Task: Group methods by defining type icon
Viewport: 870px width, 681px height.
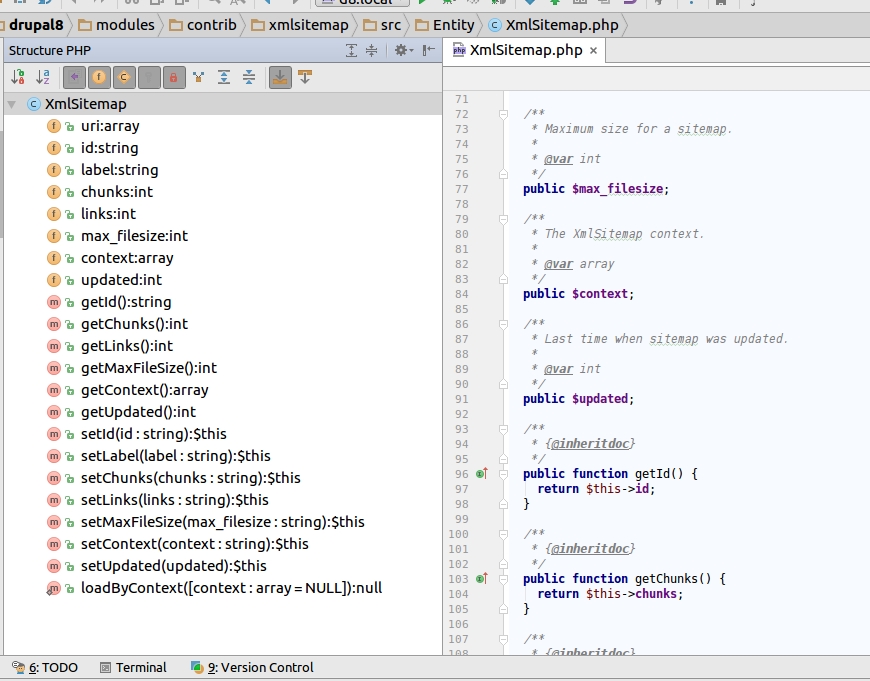Action: (199, 77)
